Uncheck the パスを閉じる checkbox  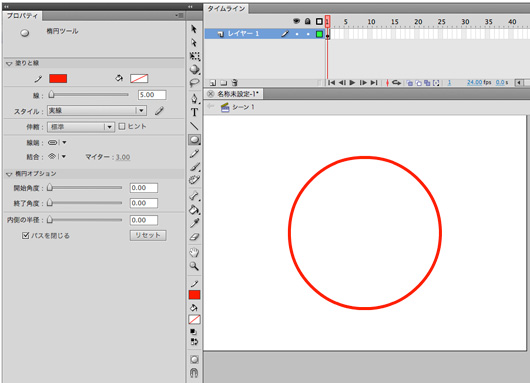[x=25, y=236]
